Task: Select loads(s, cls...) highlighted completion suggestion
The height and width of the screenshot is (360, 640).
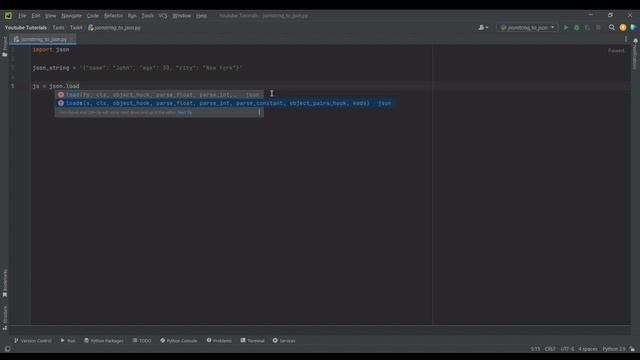Action: (225, 103)
